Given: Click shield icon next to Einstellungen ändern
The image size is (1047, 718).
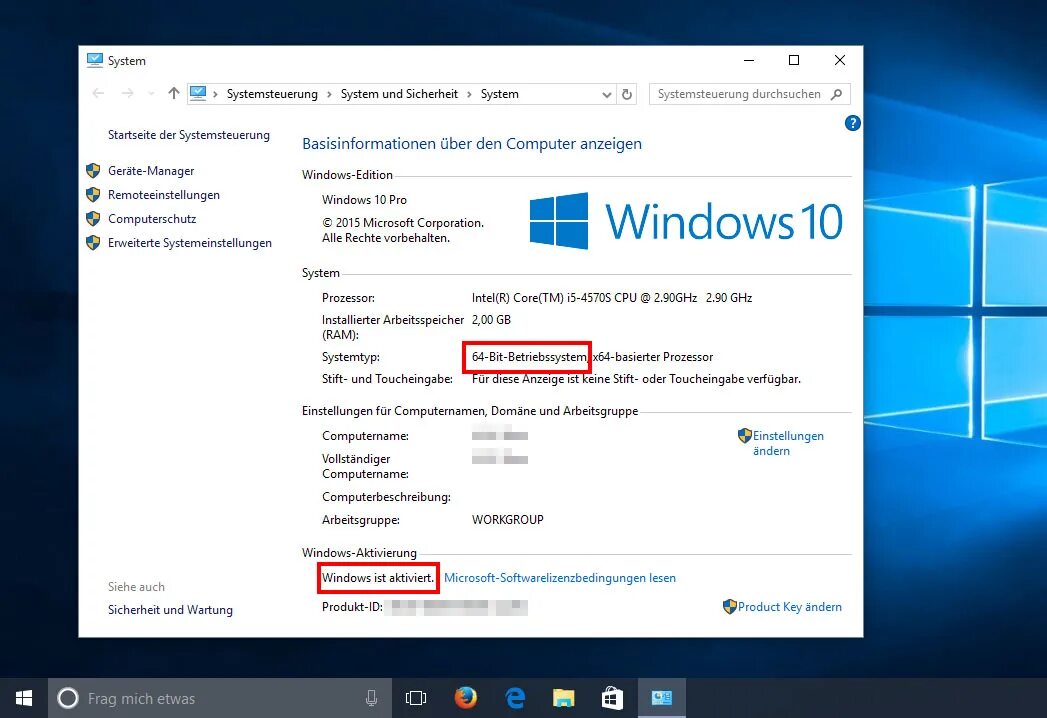Looking at the screenshot, I should [x=745, y=436].
